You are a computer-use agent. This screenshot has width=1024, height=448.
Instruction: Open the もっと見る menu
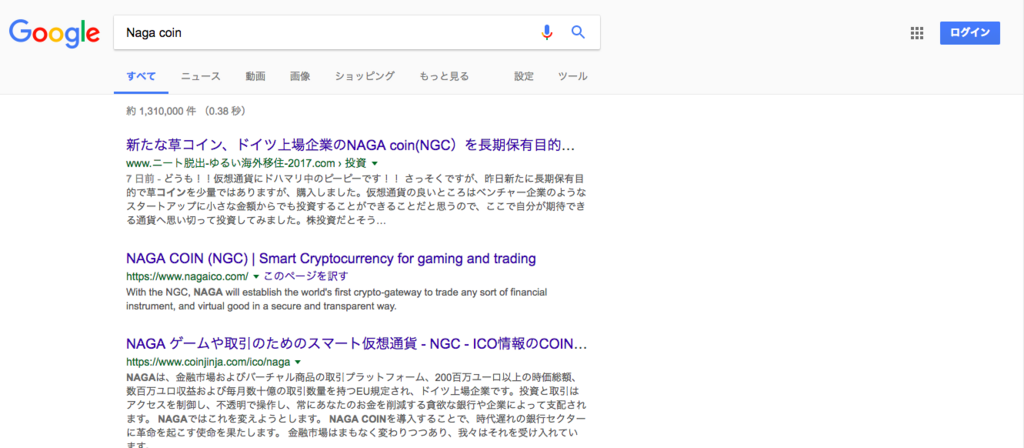point(444,76)
